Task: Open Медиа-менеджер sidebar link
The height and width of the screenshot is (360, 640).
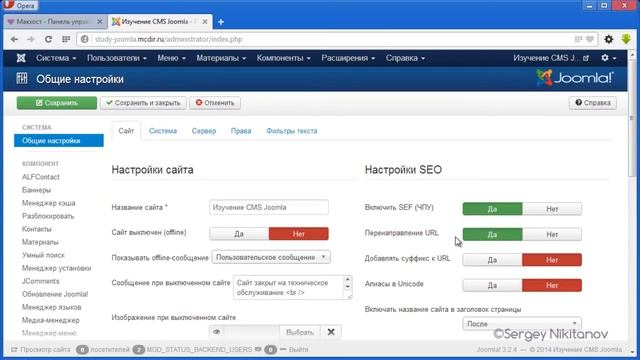Action: [51, 320]
